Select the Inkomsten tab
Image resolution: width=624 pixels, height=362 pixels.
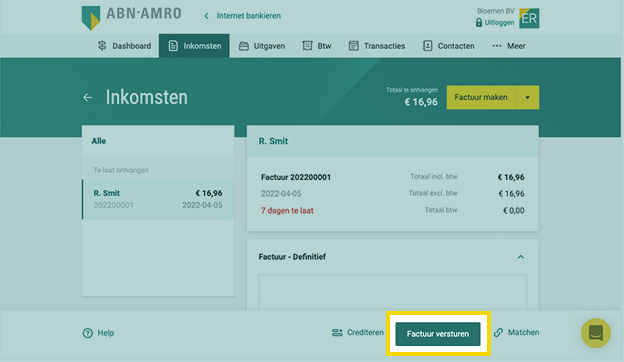click(x=194, y=46)
